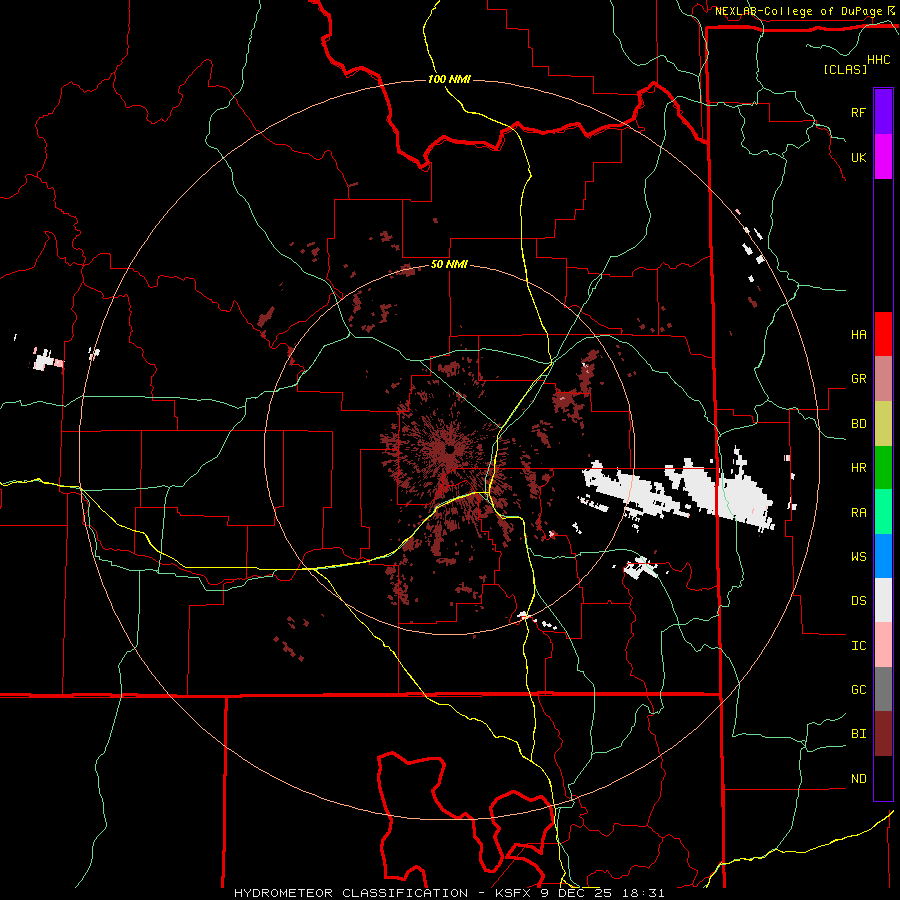
Task: Click the RF legend label
Action: click(x=858, y=112)
